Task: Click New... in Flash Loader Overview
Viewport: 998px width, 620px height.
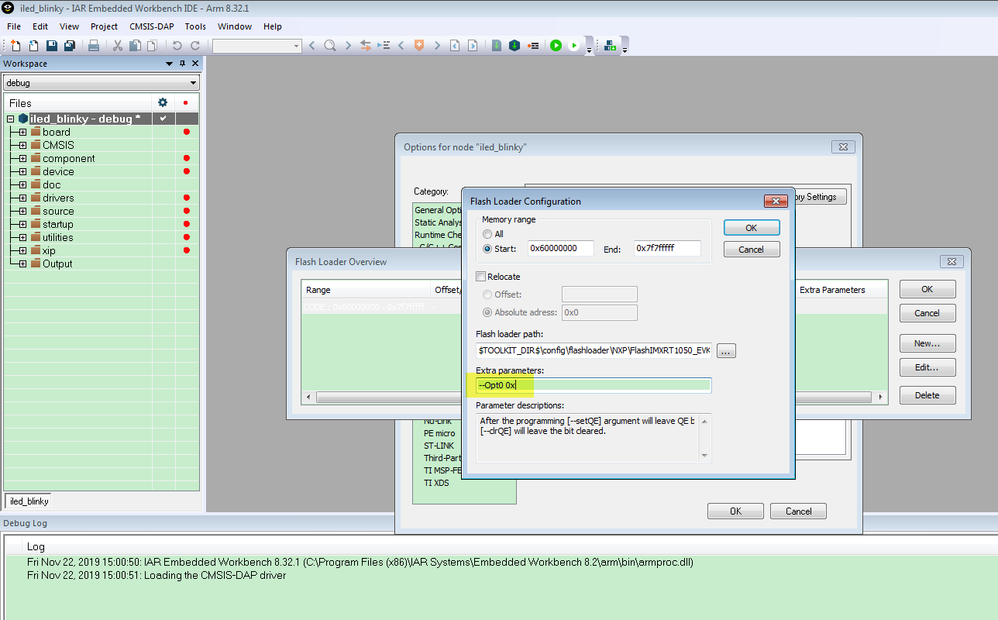Action: click(x=927, y=343)
